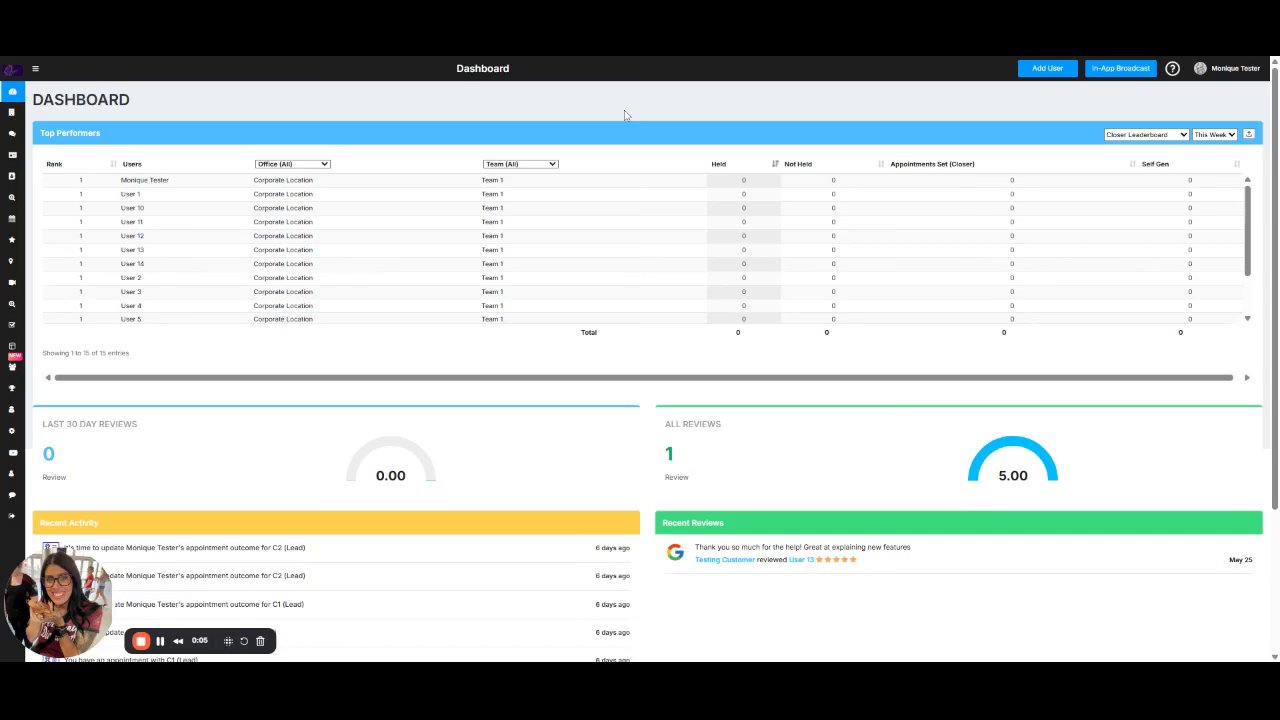This screenshot has height=720, width=1280.
Task: Click the User 3 row
Action: (643, 292)
